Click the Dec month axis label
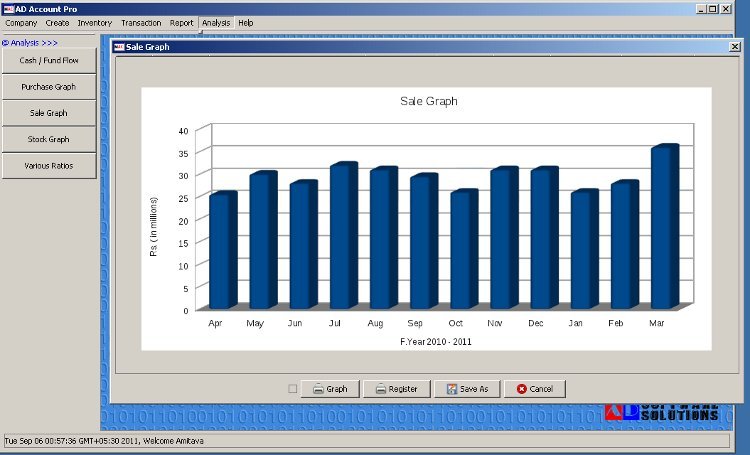The image size is (750, 455). tap(535, 323)
